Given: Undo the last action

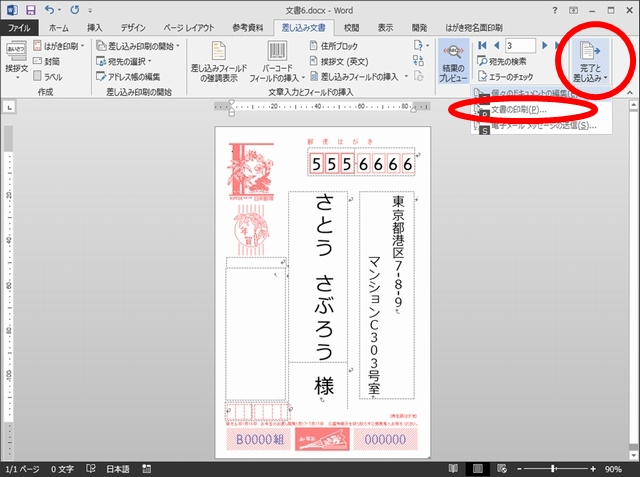Looking at the screenshot, I should 49,10.
